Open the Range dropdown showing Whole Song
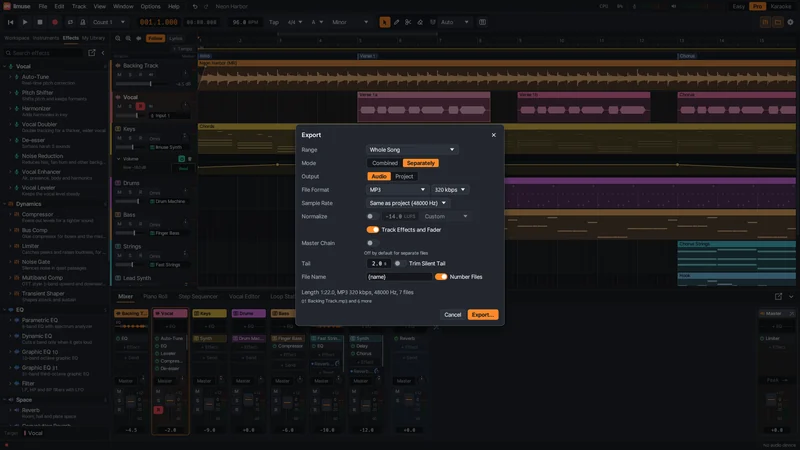The image size is (800, 450). [411, 149]
